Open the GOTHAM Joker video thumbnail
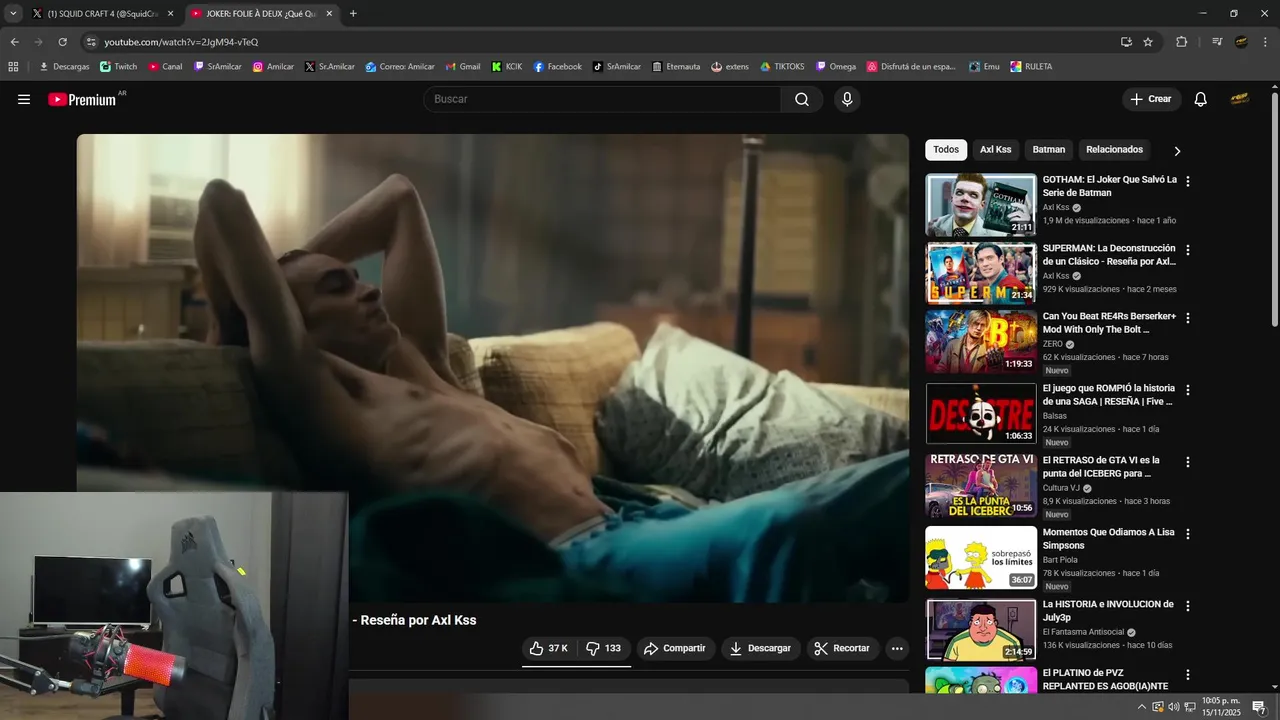This screenshot has width=1280, height=720. [980, 205]
